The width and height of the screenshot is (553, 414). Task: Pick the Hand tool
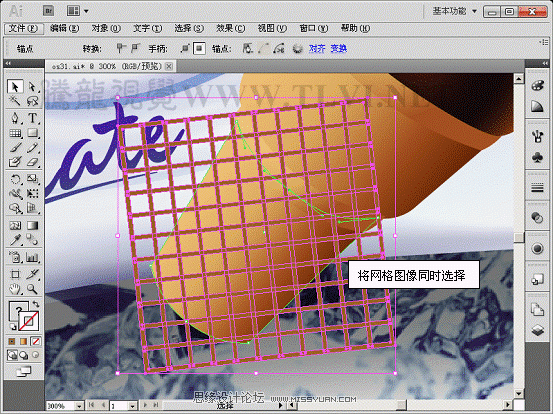pos(15,289)
